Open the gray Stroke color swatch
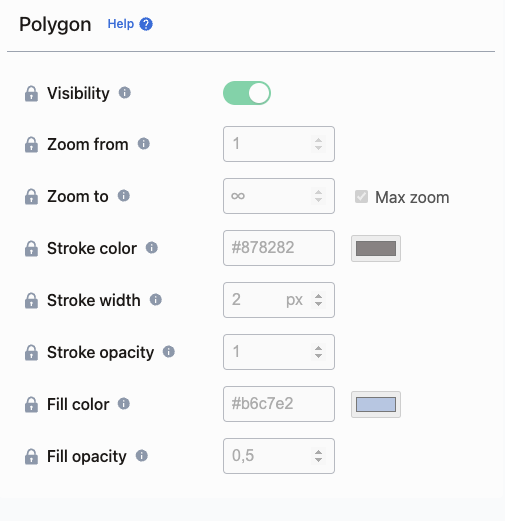 coord(376,249)
